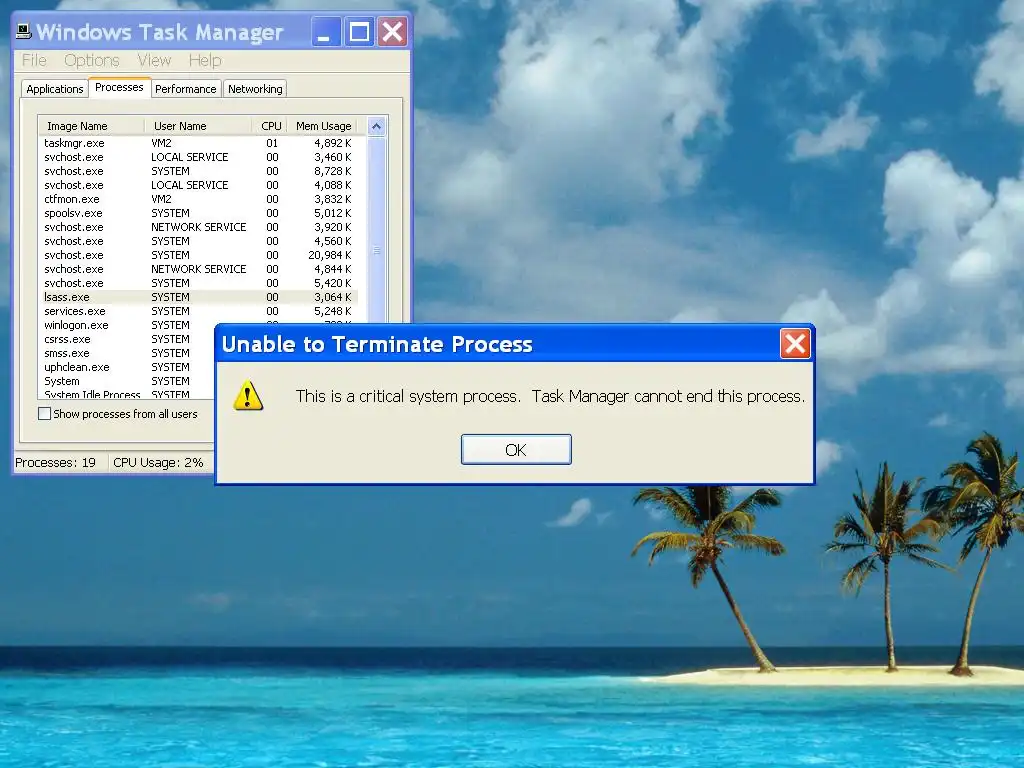Select the uphclean.exe process row
Image resolution: width=1024 pixels, height=768 pixels.
click(x=127, y=367)
